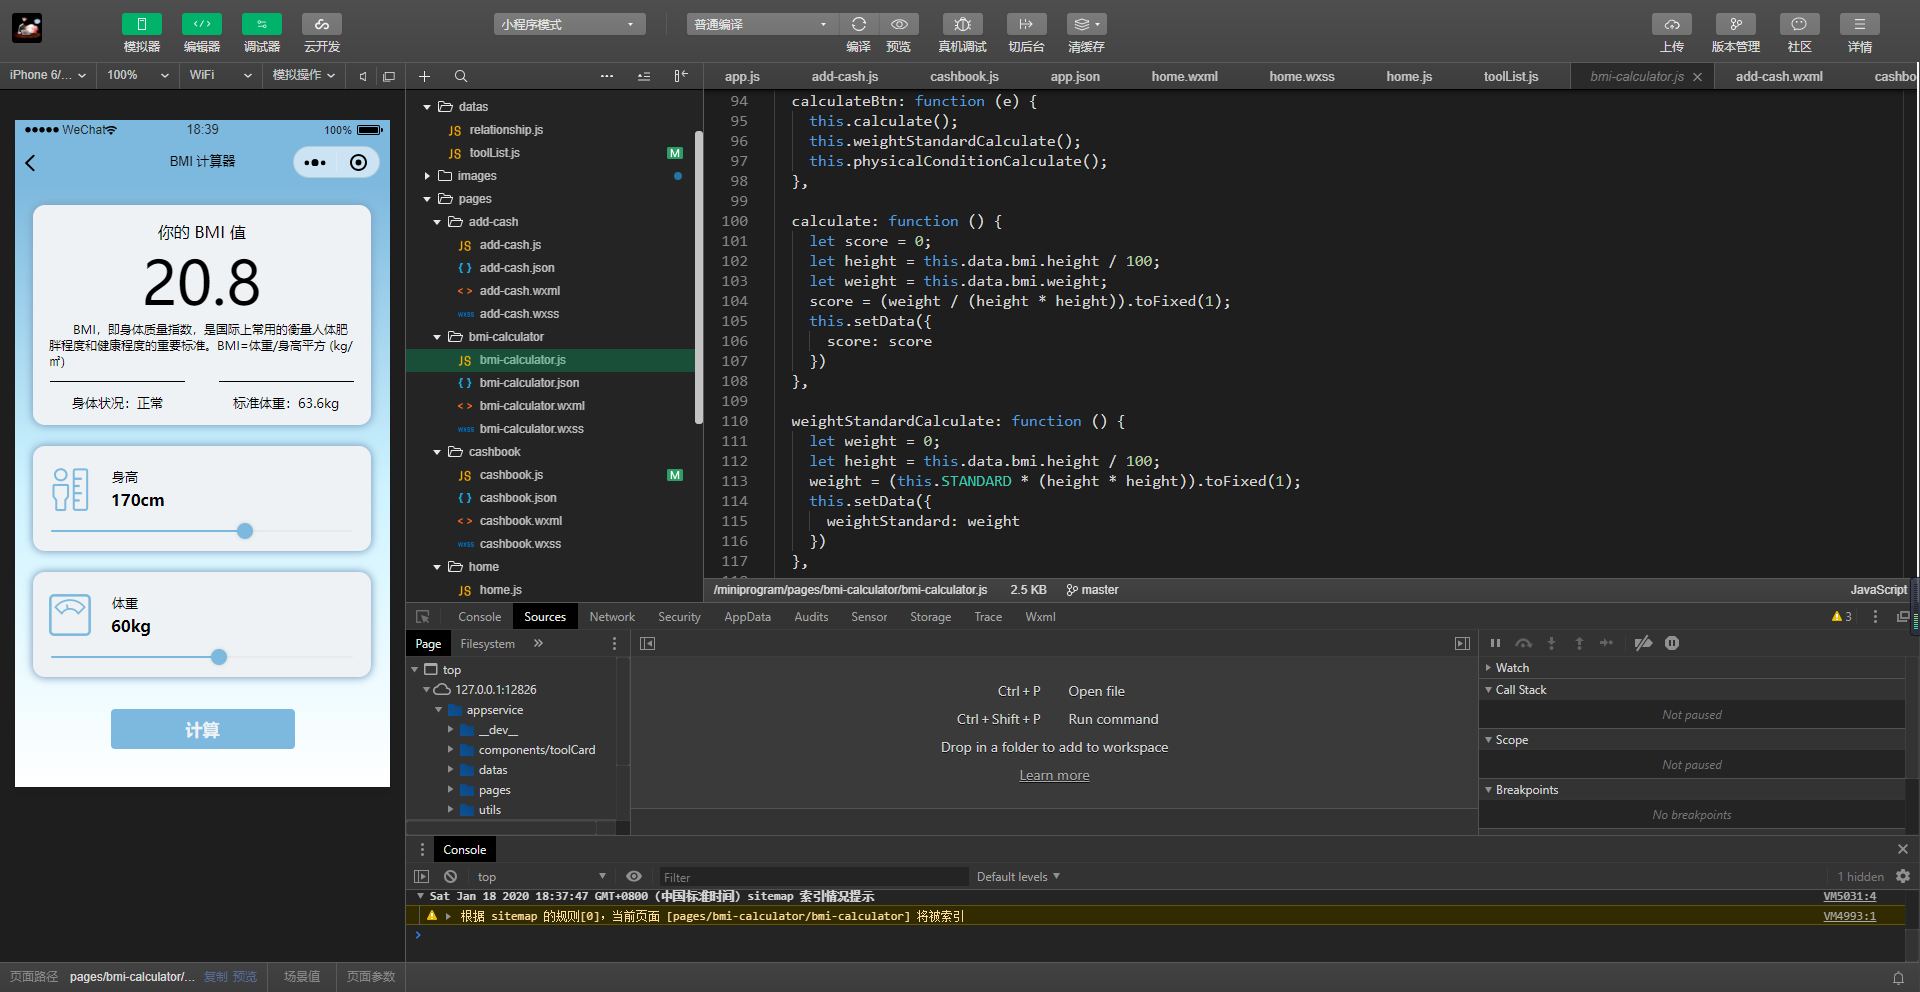Image resolution: width=1920 pixels, height=992 pixels.
Task: Open cashbook.js in file tree
Action: tap(511, 475)
